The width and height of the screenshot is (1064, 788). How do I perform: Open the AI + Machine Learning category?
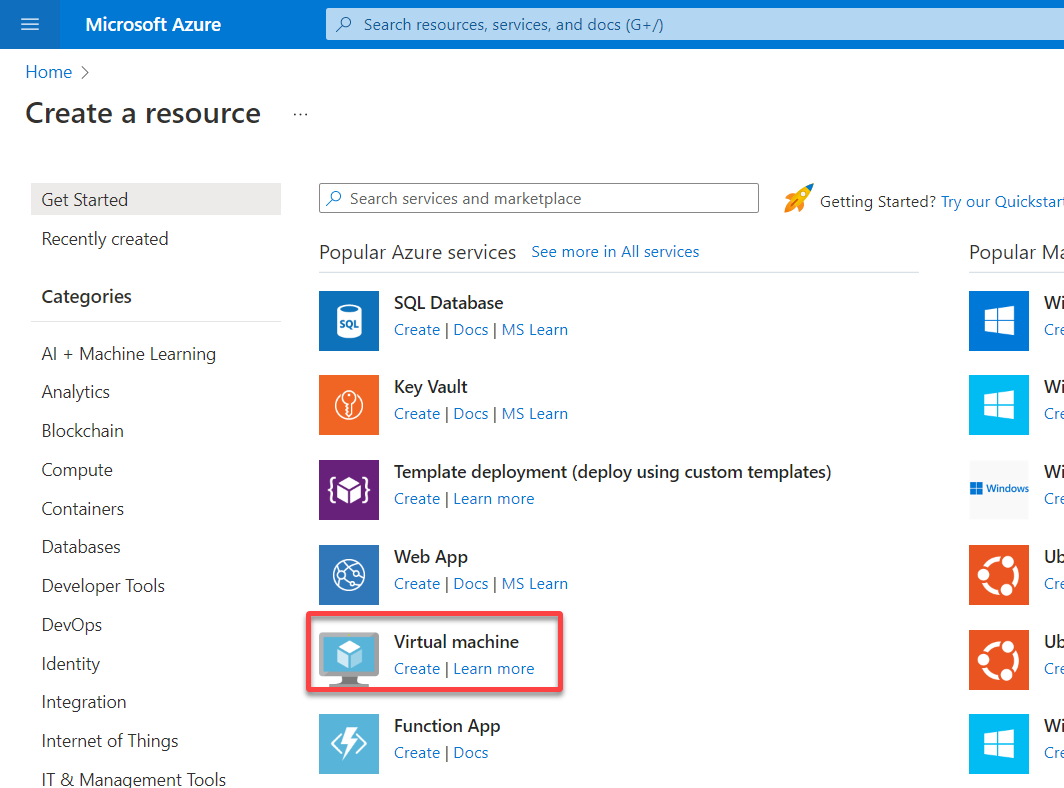pos(128,354)
